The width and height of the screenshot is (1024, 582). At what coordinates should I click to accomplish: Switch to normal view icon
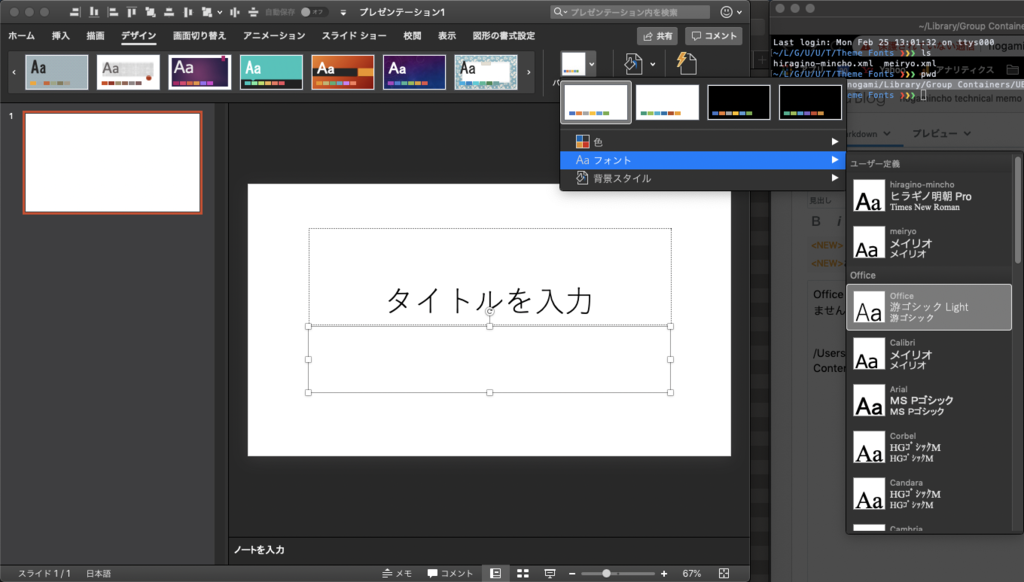click(496, 574)
